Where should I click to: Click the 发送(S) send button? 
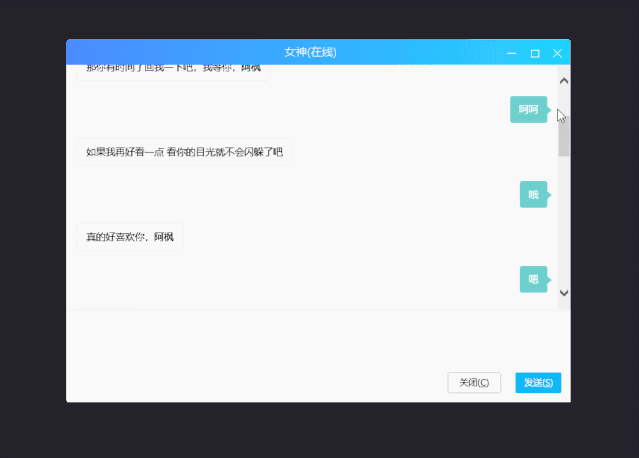(x=538, y=383)
